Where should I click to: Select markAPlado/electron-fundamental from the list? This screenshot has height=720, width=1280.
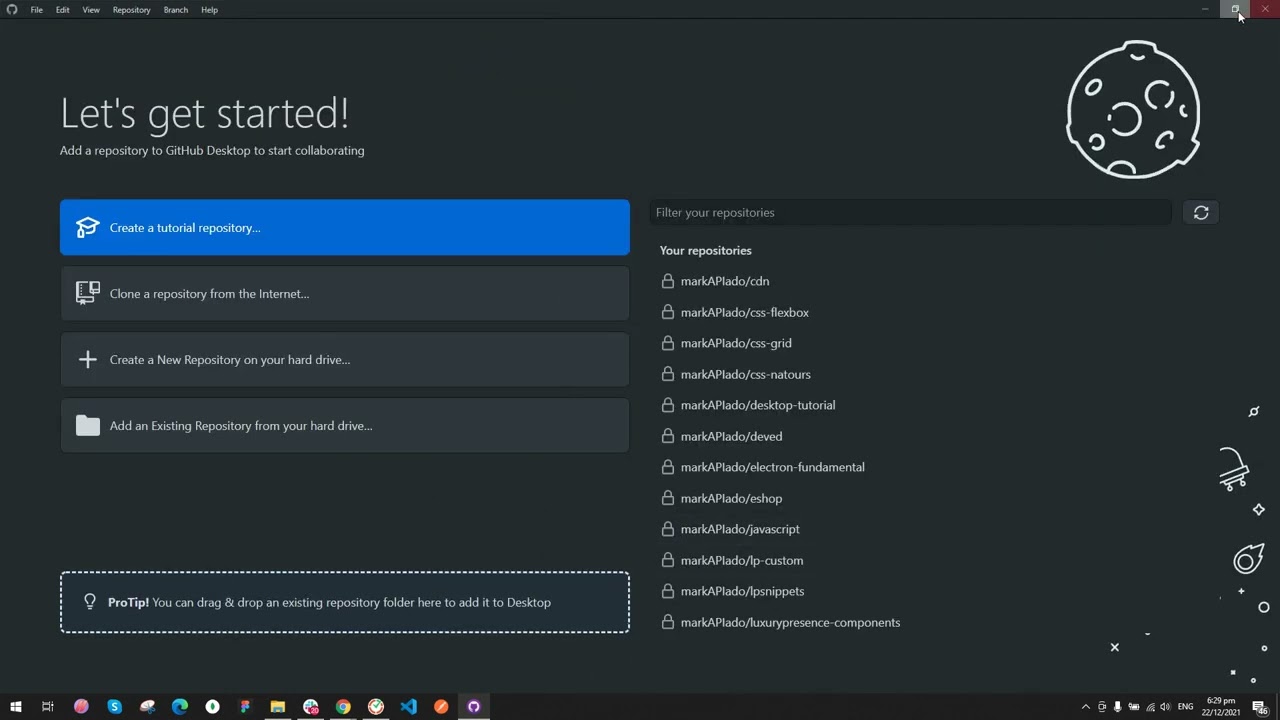(x=772, y=467)
